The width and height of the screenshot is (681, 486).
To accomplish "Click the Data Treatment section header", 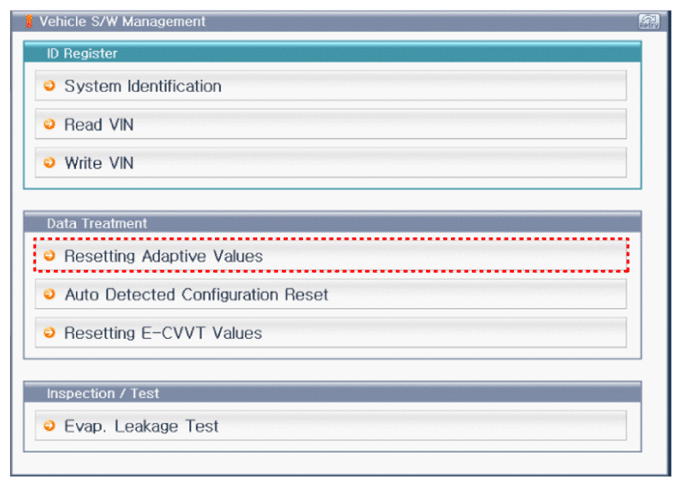I will point(97,223).
